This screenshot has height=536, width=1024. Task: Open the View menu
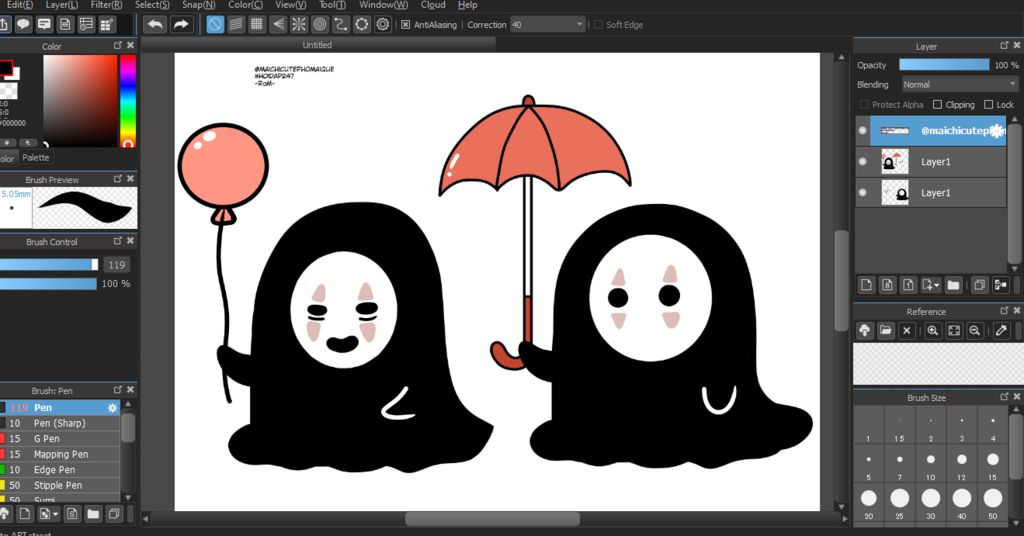pos(291,5)
